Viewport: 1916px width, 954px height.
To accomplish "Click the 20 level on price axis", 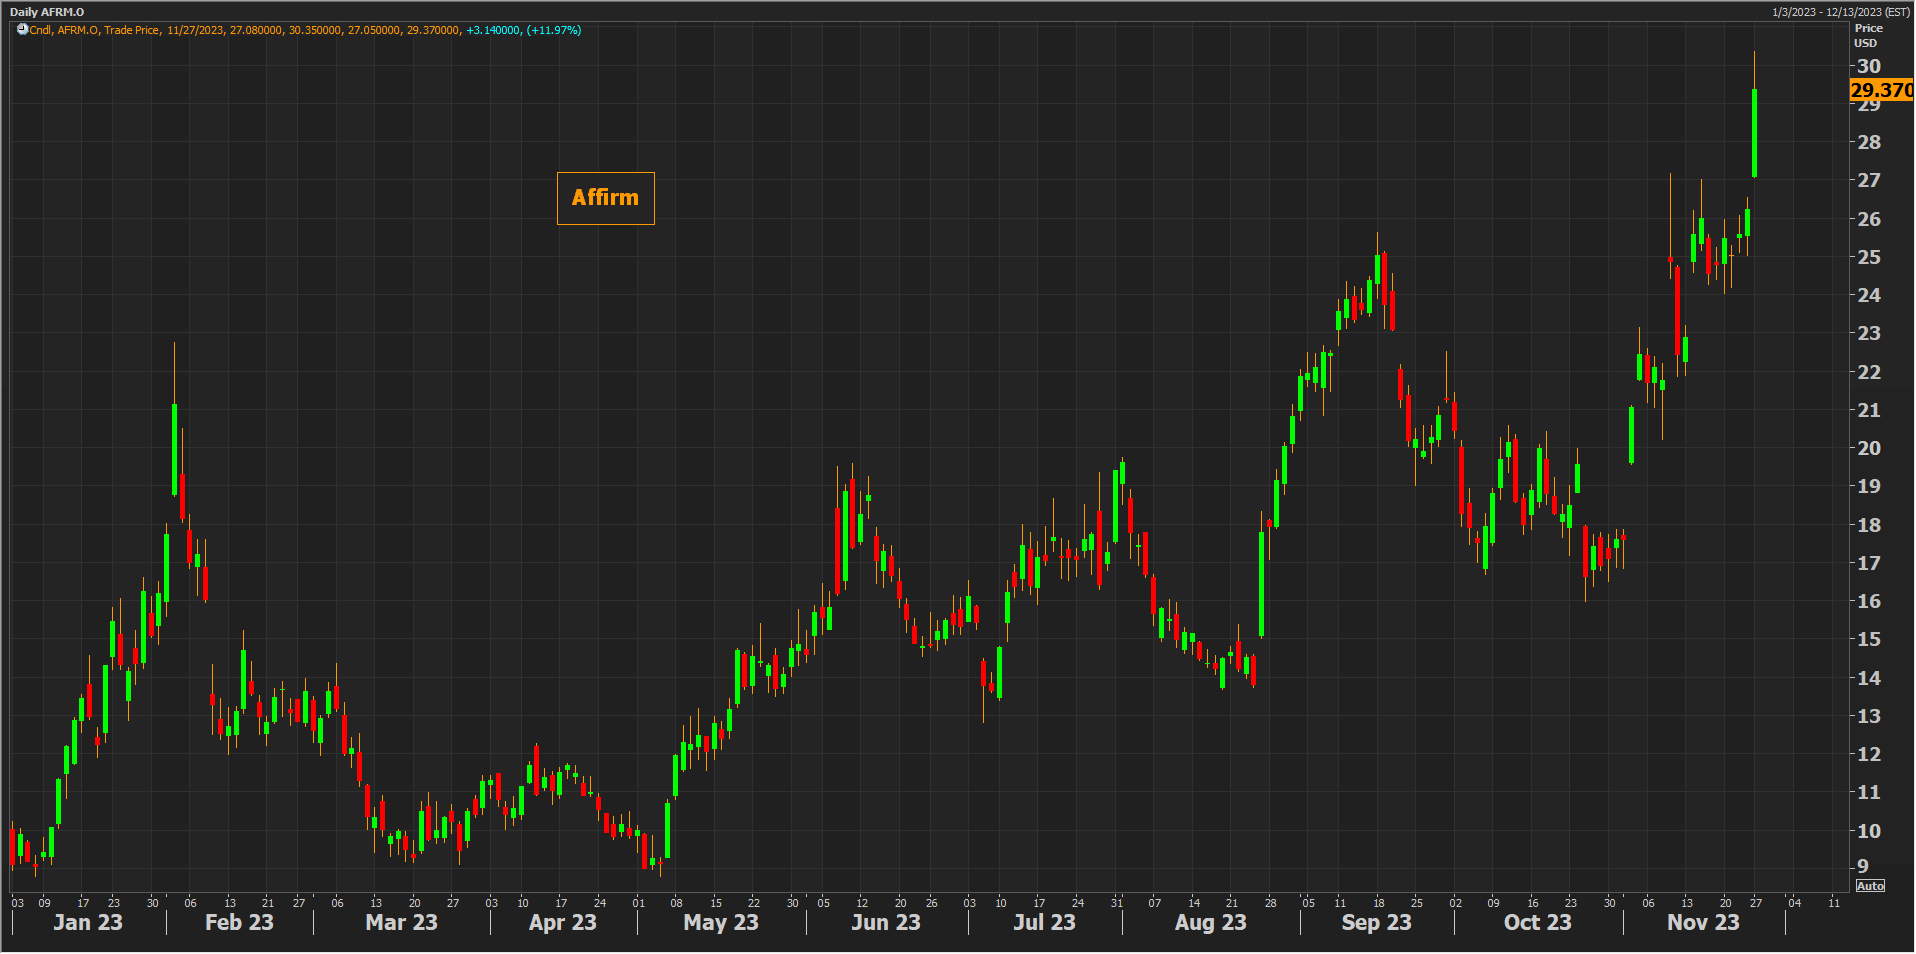I will pyautogui.click(x=1868, y=448).
